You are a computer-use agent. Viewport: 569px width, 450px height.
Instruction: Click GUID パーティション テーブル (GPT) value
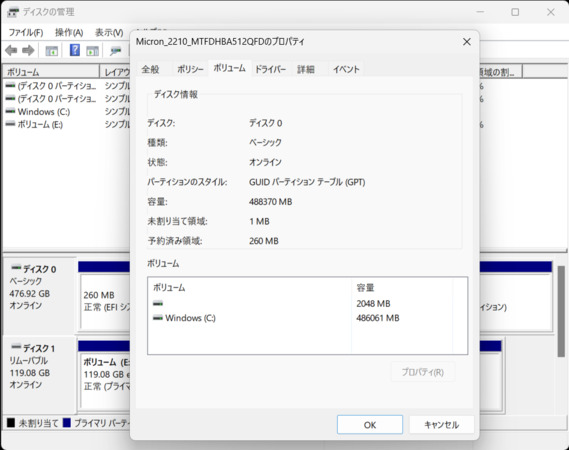pyautogui.click(x=307, y=182)
